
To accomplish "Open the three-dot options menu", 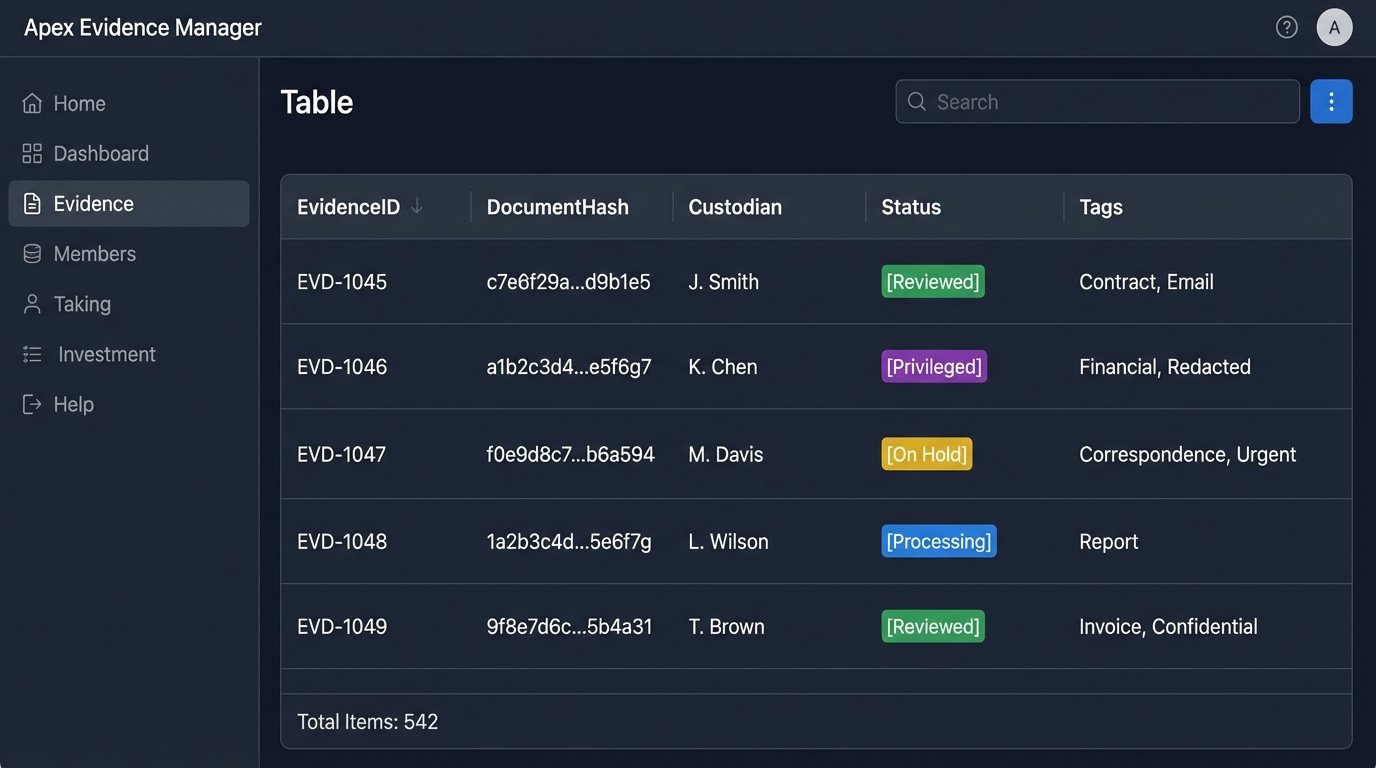I will coord(1331,102).
